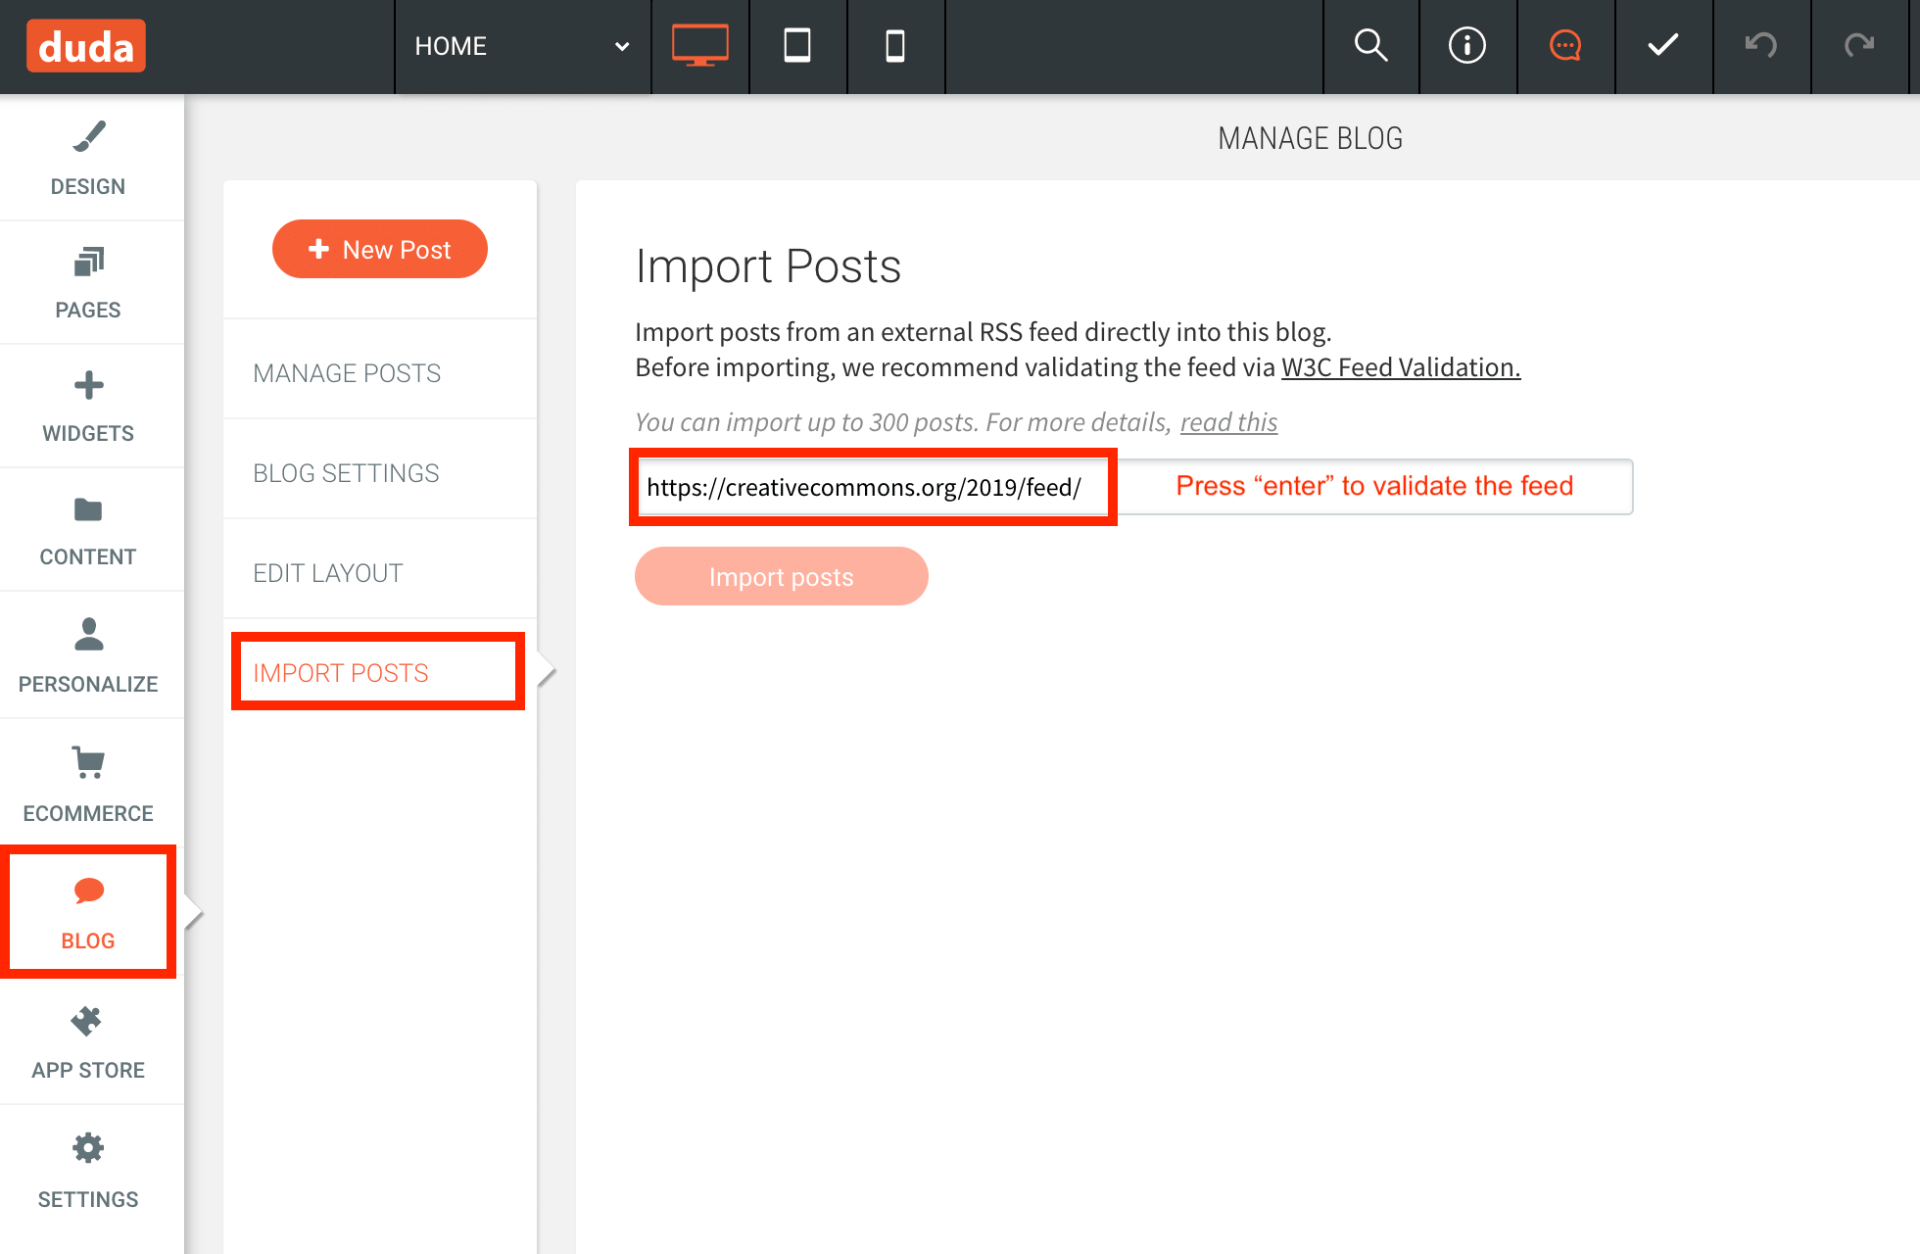Open the Blog panel
The image size is (1920, 1254).
(88, 912)
